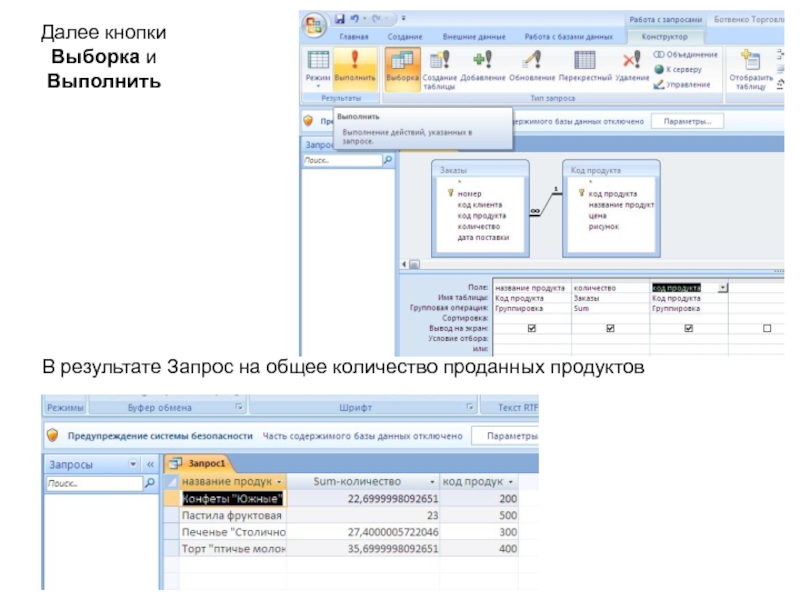This screenshot has height=600, width=800.
Task: Choose the Обновление query type
Action: pyautogui.click(x=532, y=66)
